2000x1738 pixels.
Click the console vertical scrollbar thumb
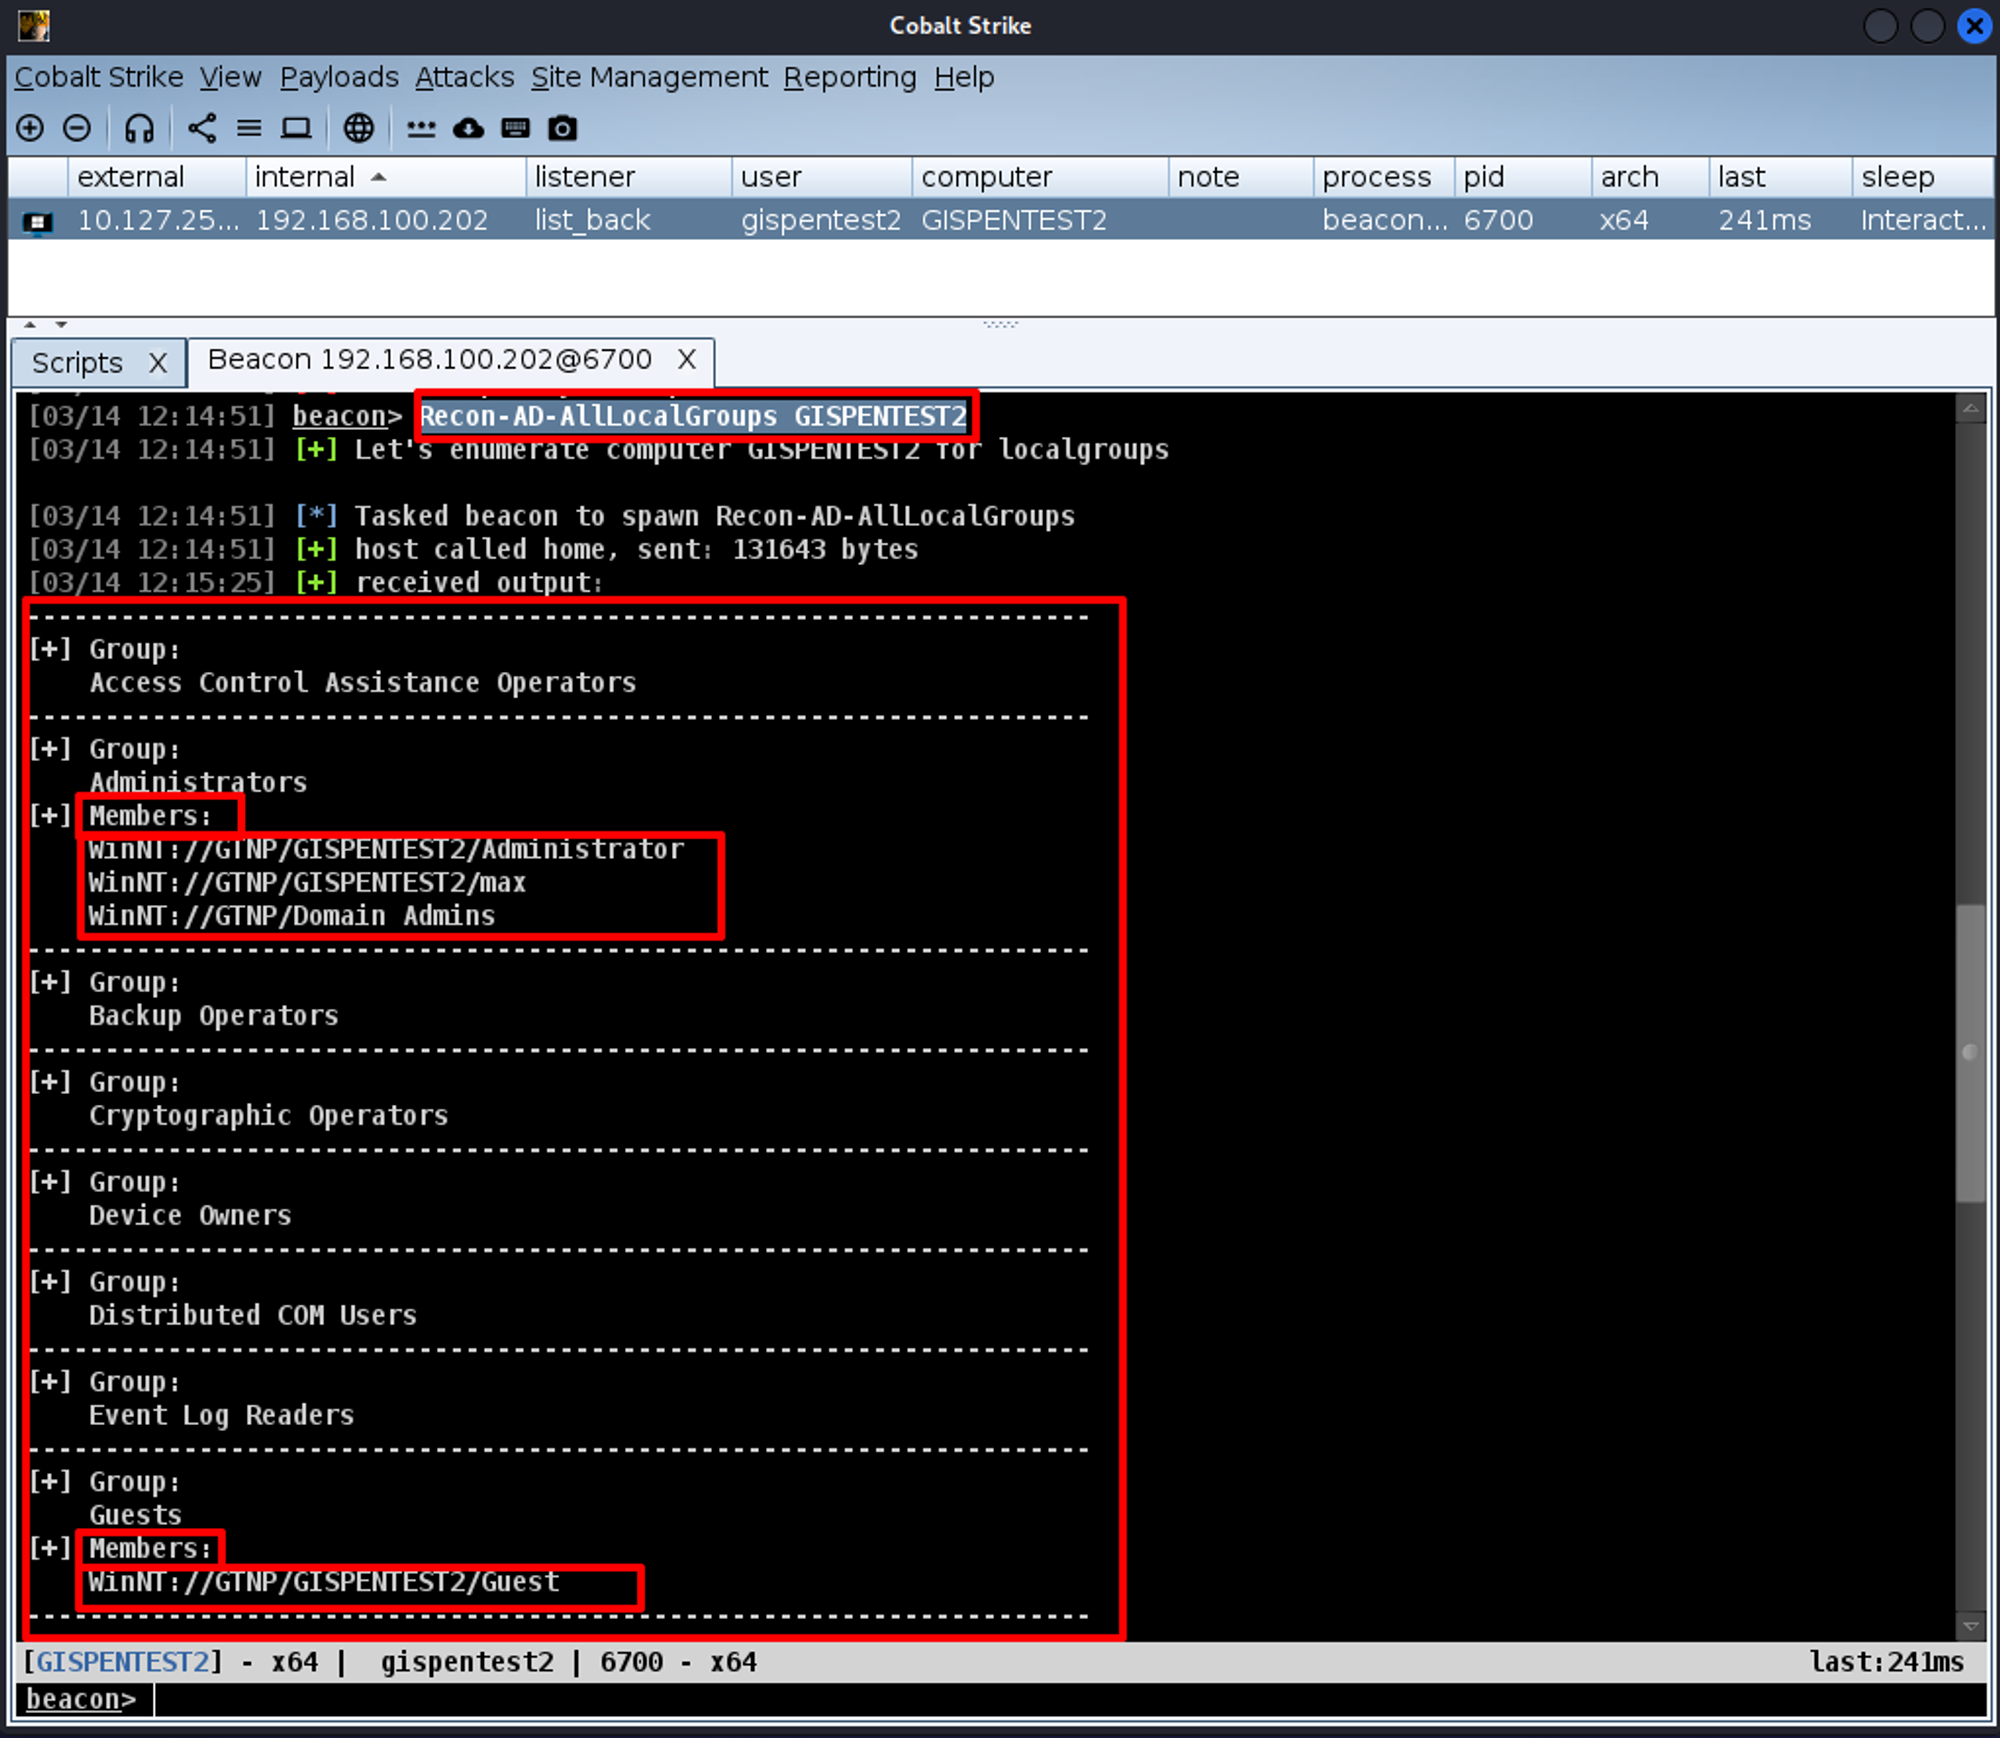click(1969, 1050)
